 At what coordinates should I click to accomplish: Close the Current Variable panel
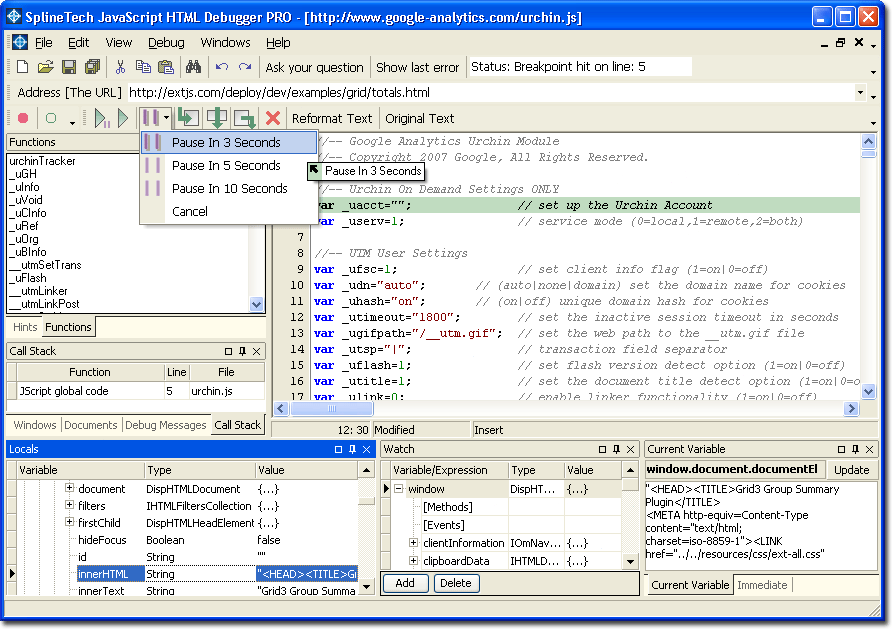869,450
